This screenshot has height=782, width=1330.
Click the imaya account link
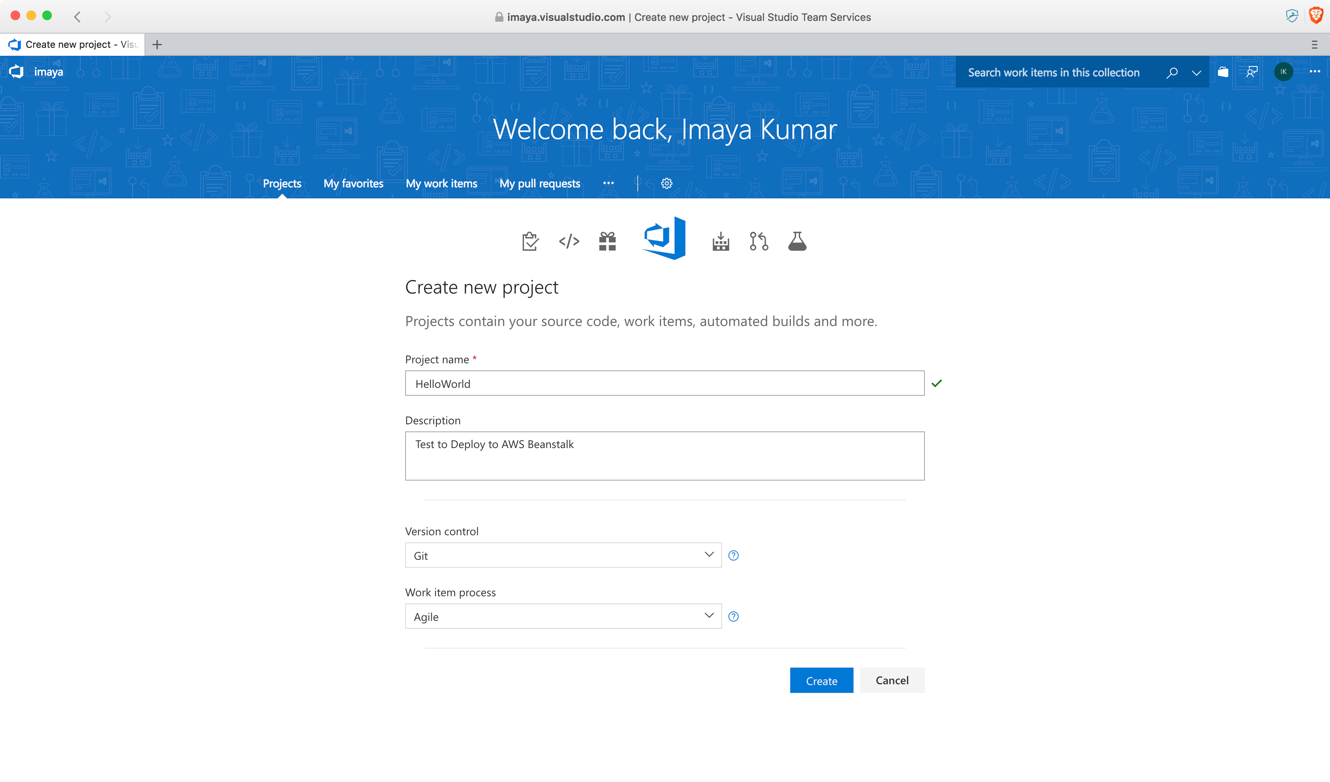pos(48,72)
